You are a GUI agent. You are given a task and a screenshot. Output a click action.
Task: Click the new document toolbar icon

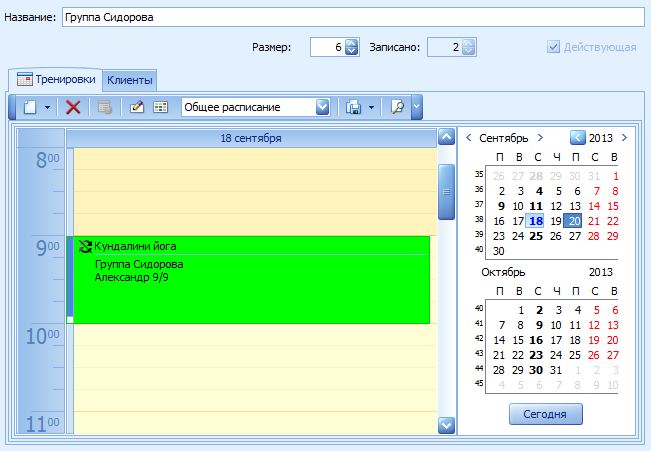tap(30, 107)
